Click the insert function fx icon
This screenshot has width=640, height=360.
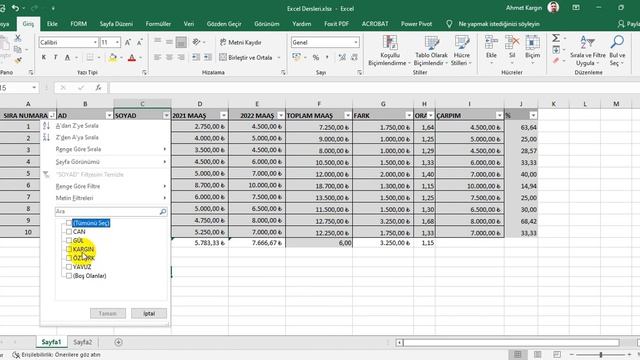98,87
